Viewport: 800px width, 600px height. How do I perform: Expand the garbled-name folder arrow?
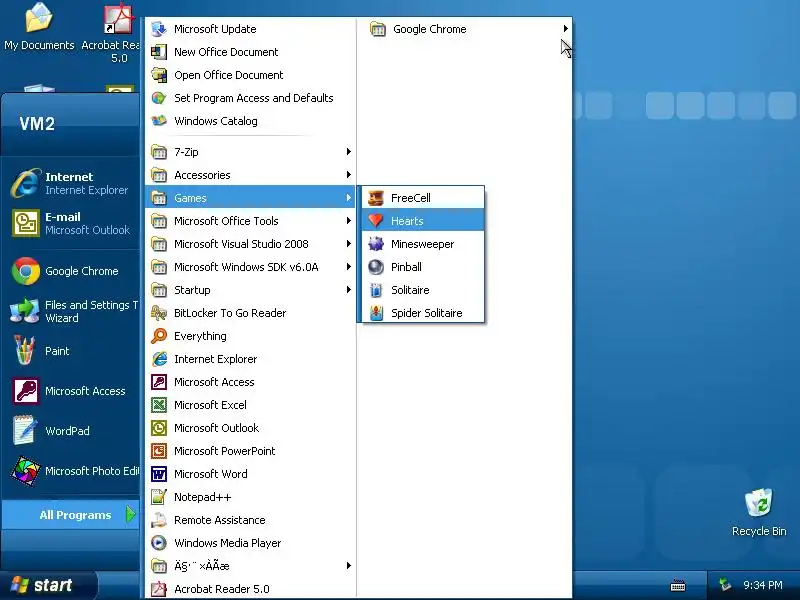pos(348,565)
